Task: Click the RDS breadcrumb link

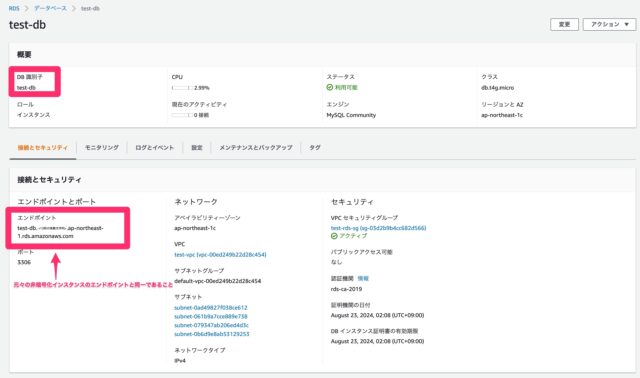Action: click(14, 8)
